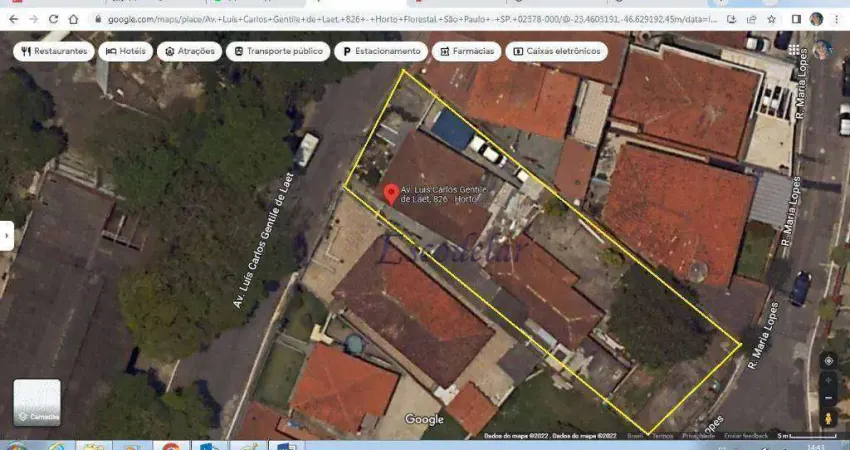Screen dimensions: 850x450
Task: Expand the collapsed side panel
Action: point(7,236)
